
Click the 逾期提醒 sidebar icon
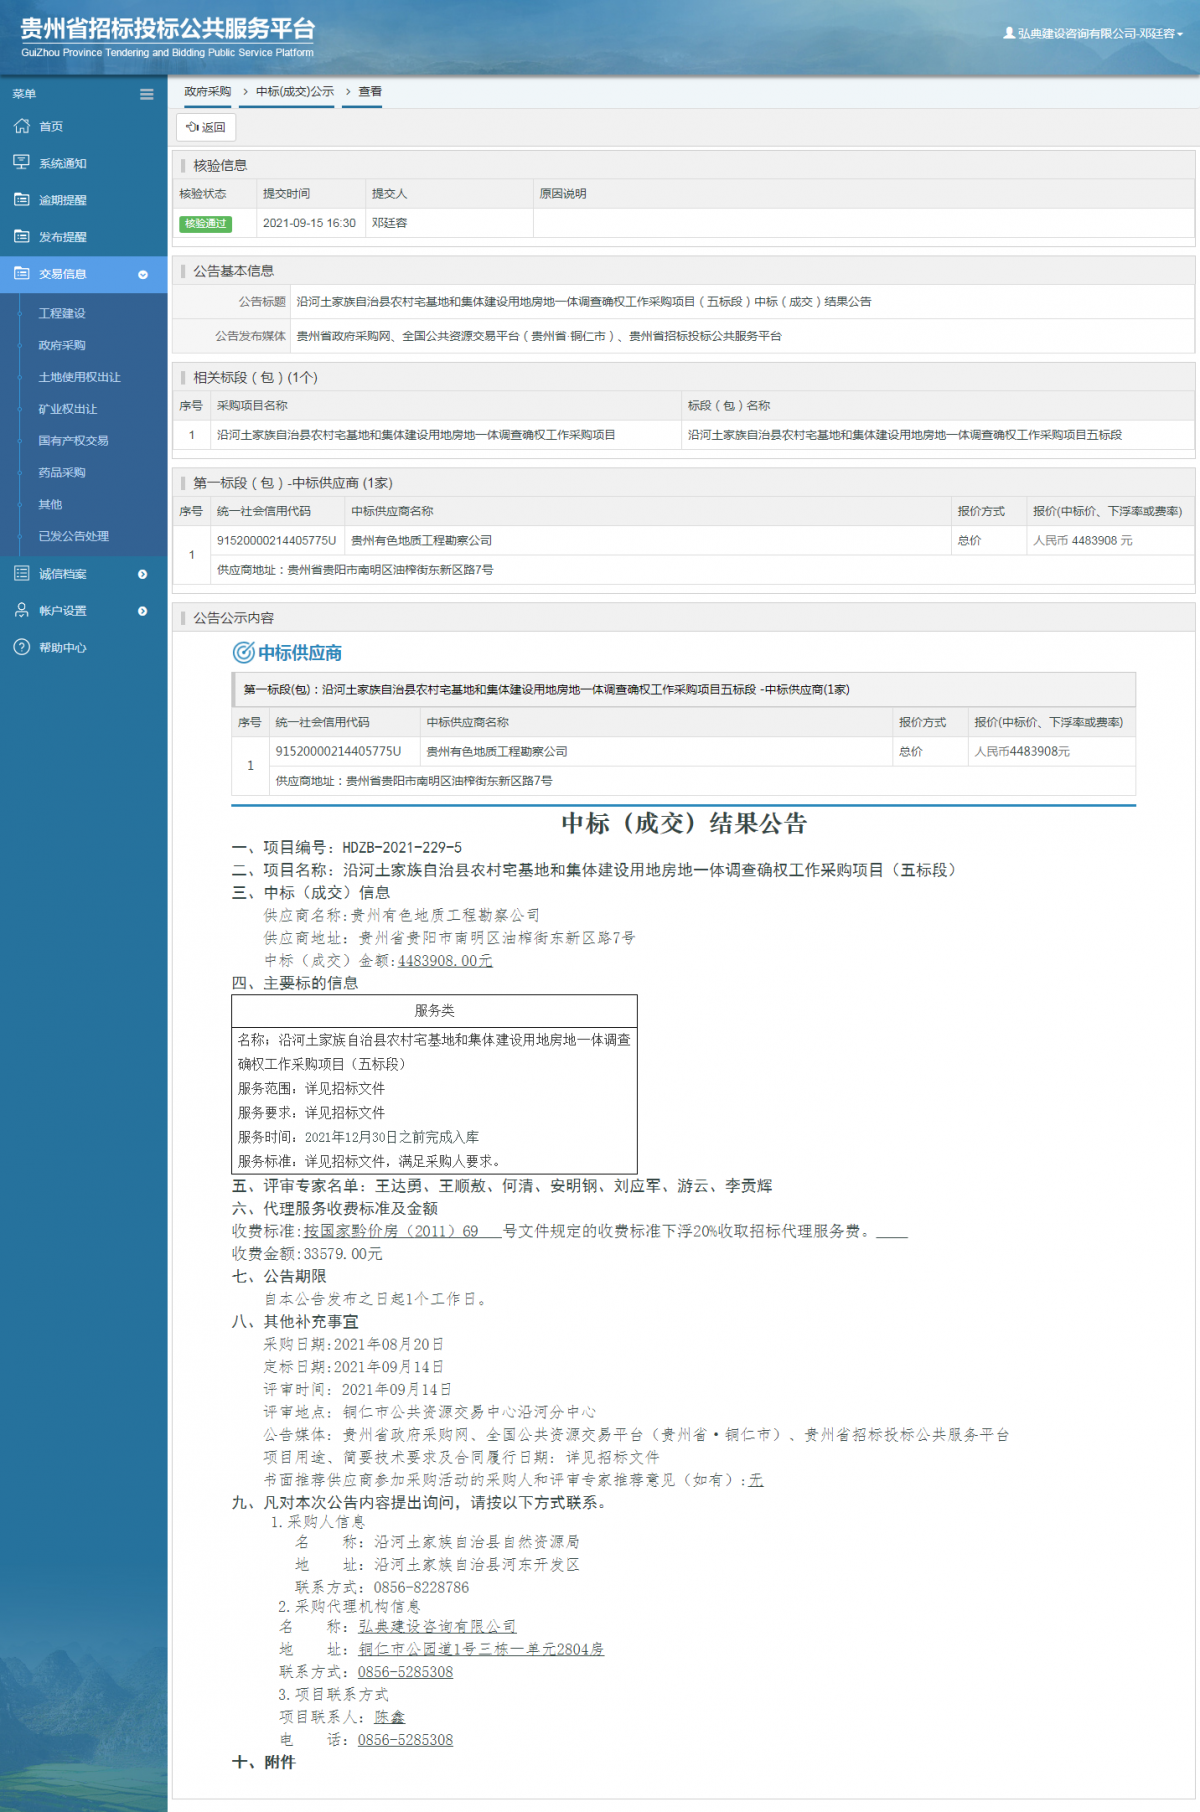click(22, 199)
